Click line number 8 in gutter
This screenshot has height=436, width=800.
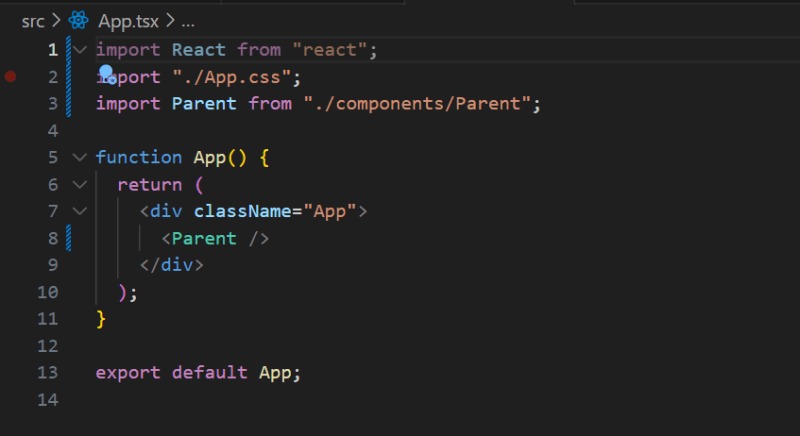[53, 238]
